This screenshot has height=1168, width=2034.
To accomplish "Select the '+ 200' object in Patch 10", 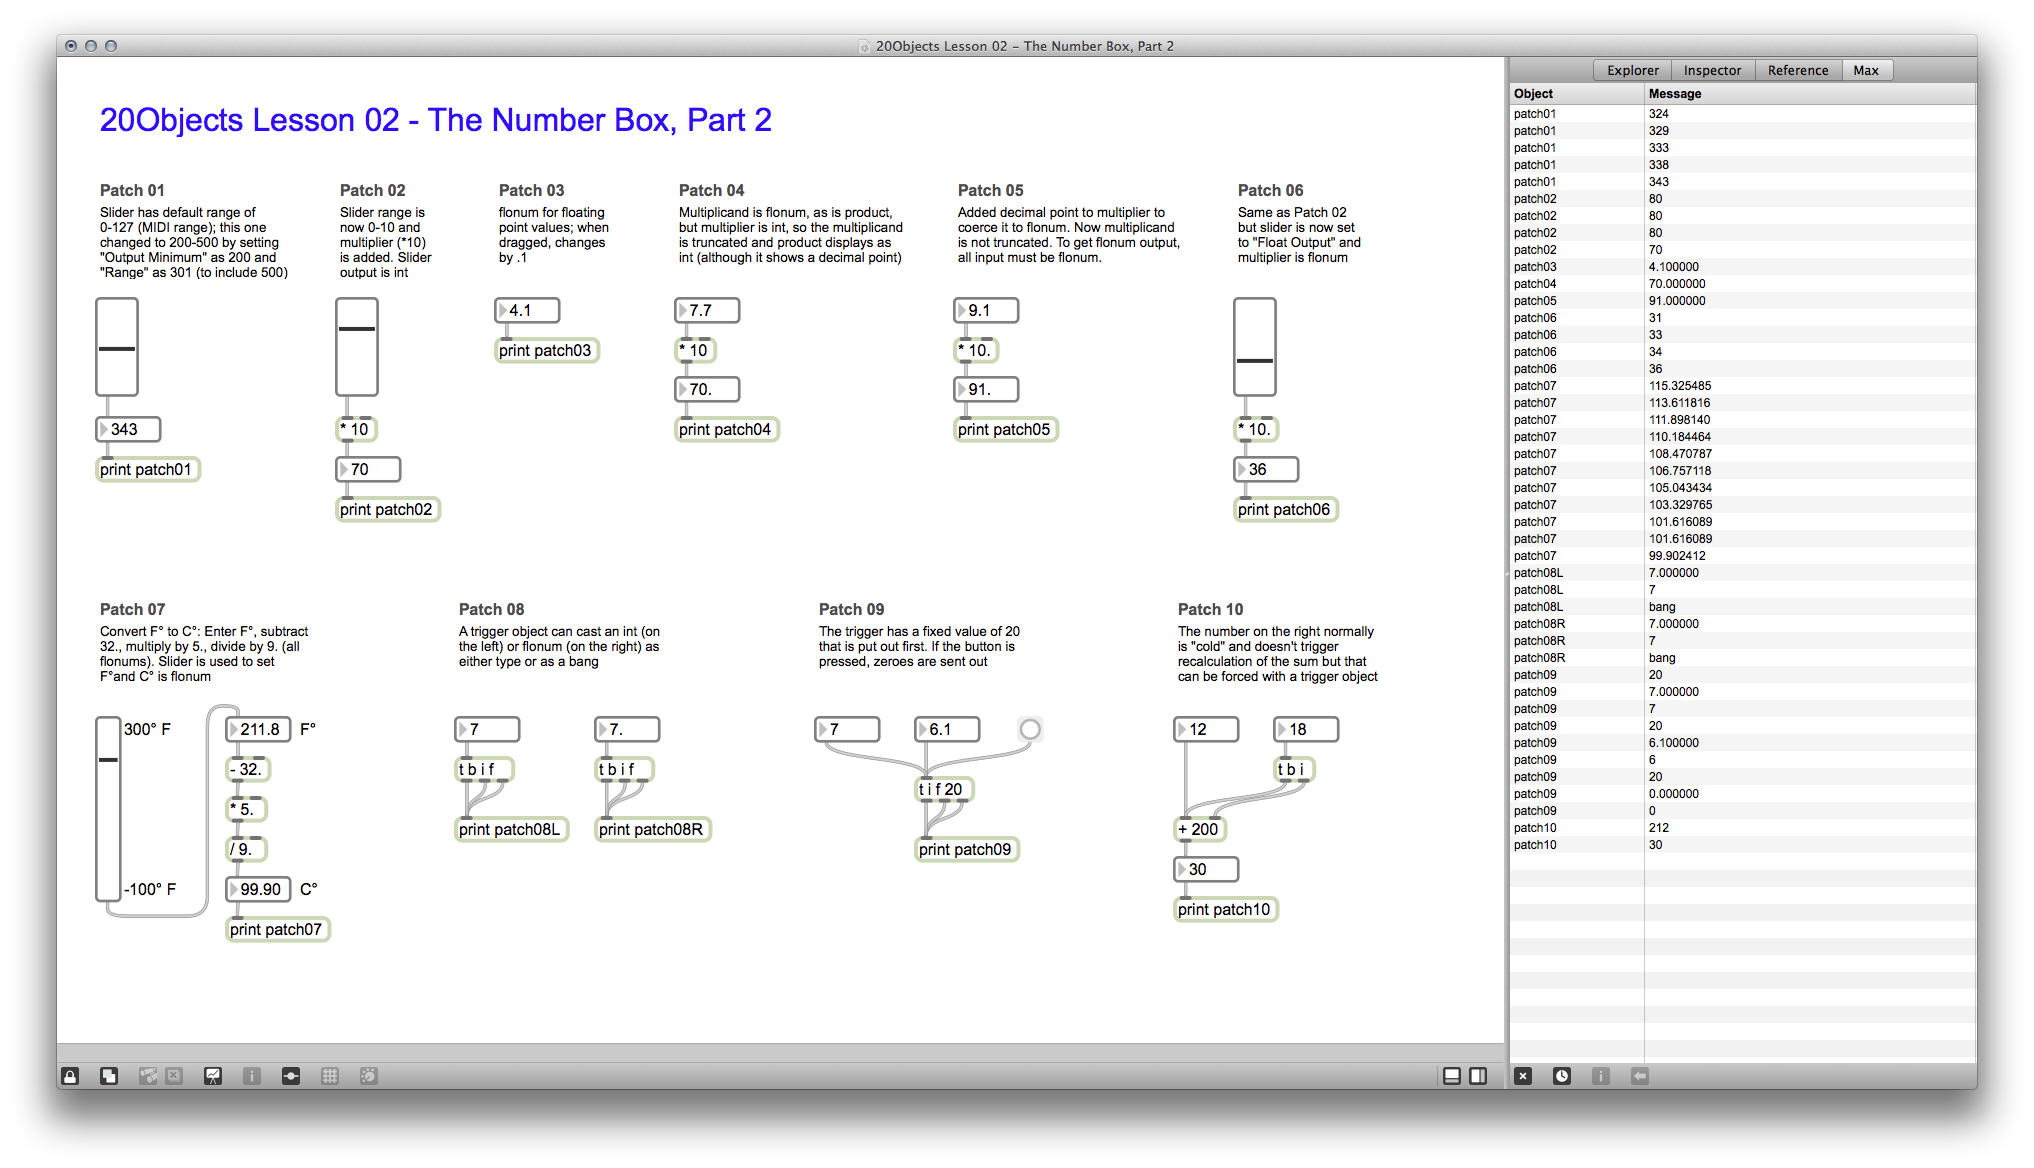I will [x=1200, y=829].
